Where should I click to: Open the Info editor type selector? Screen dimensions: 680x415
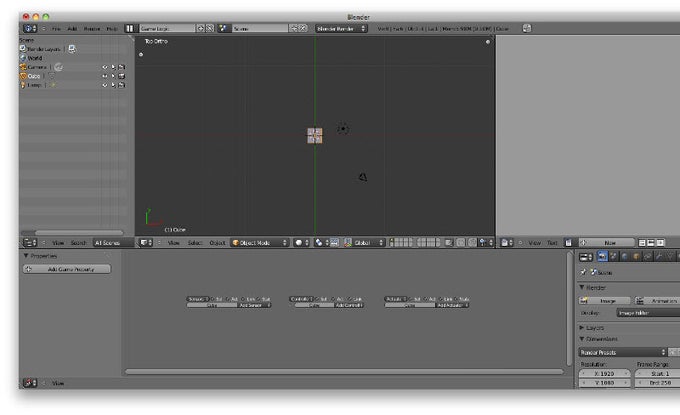tap(30, 29)
